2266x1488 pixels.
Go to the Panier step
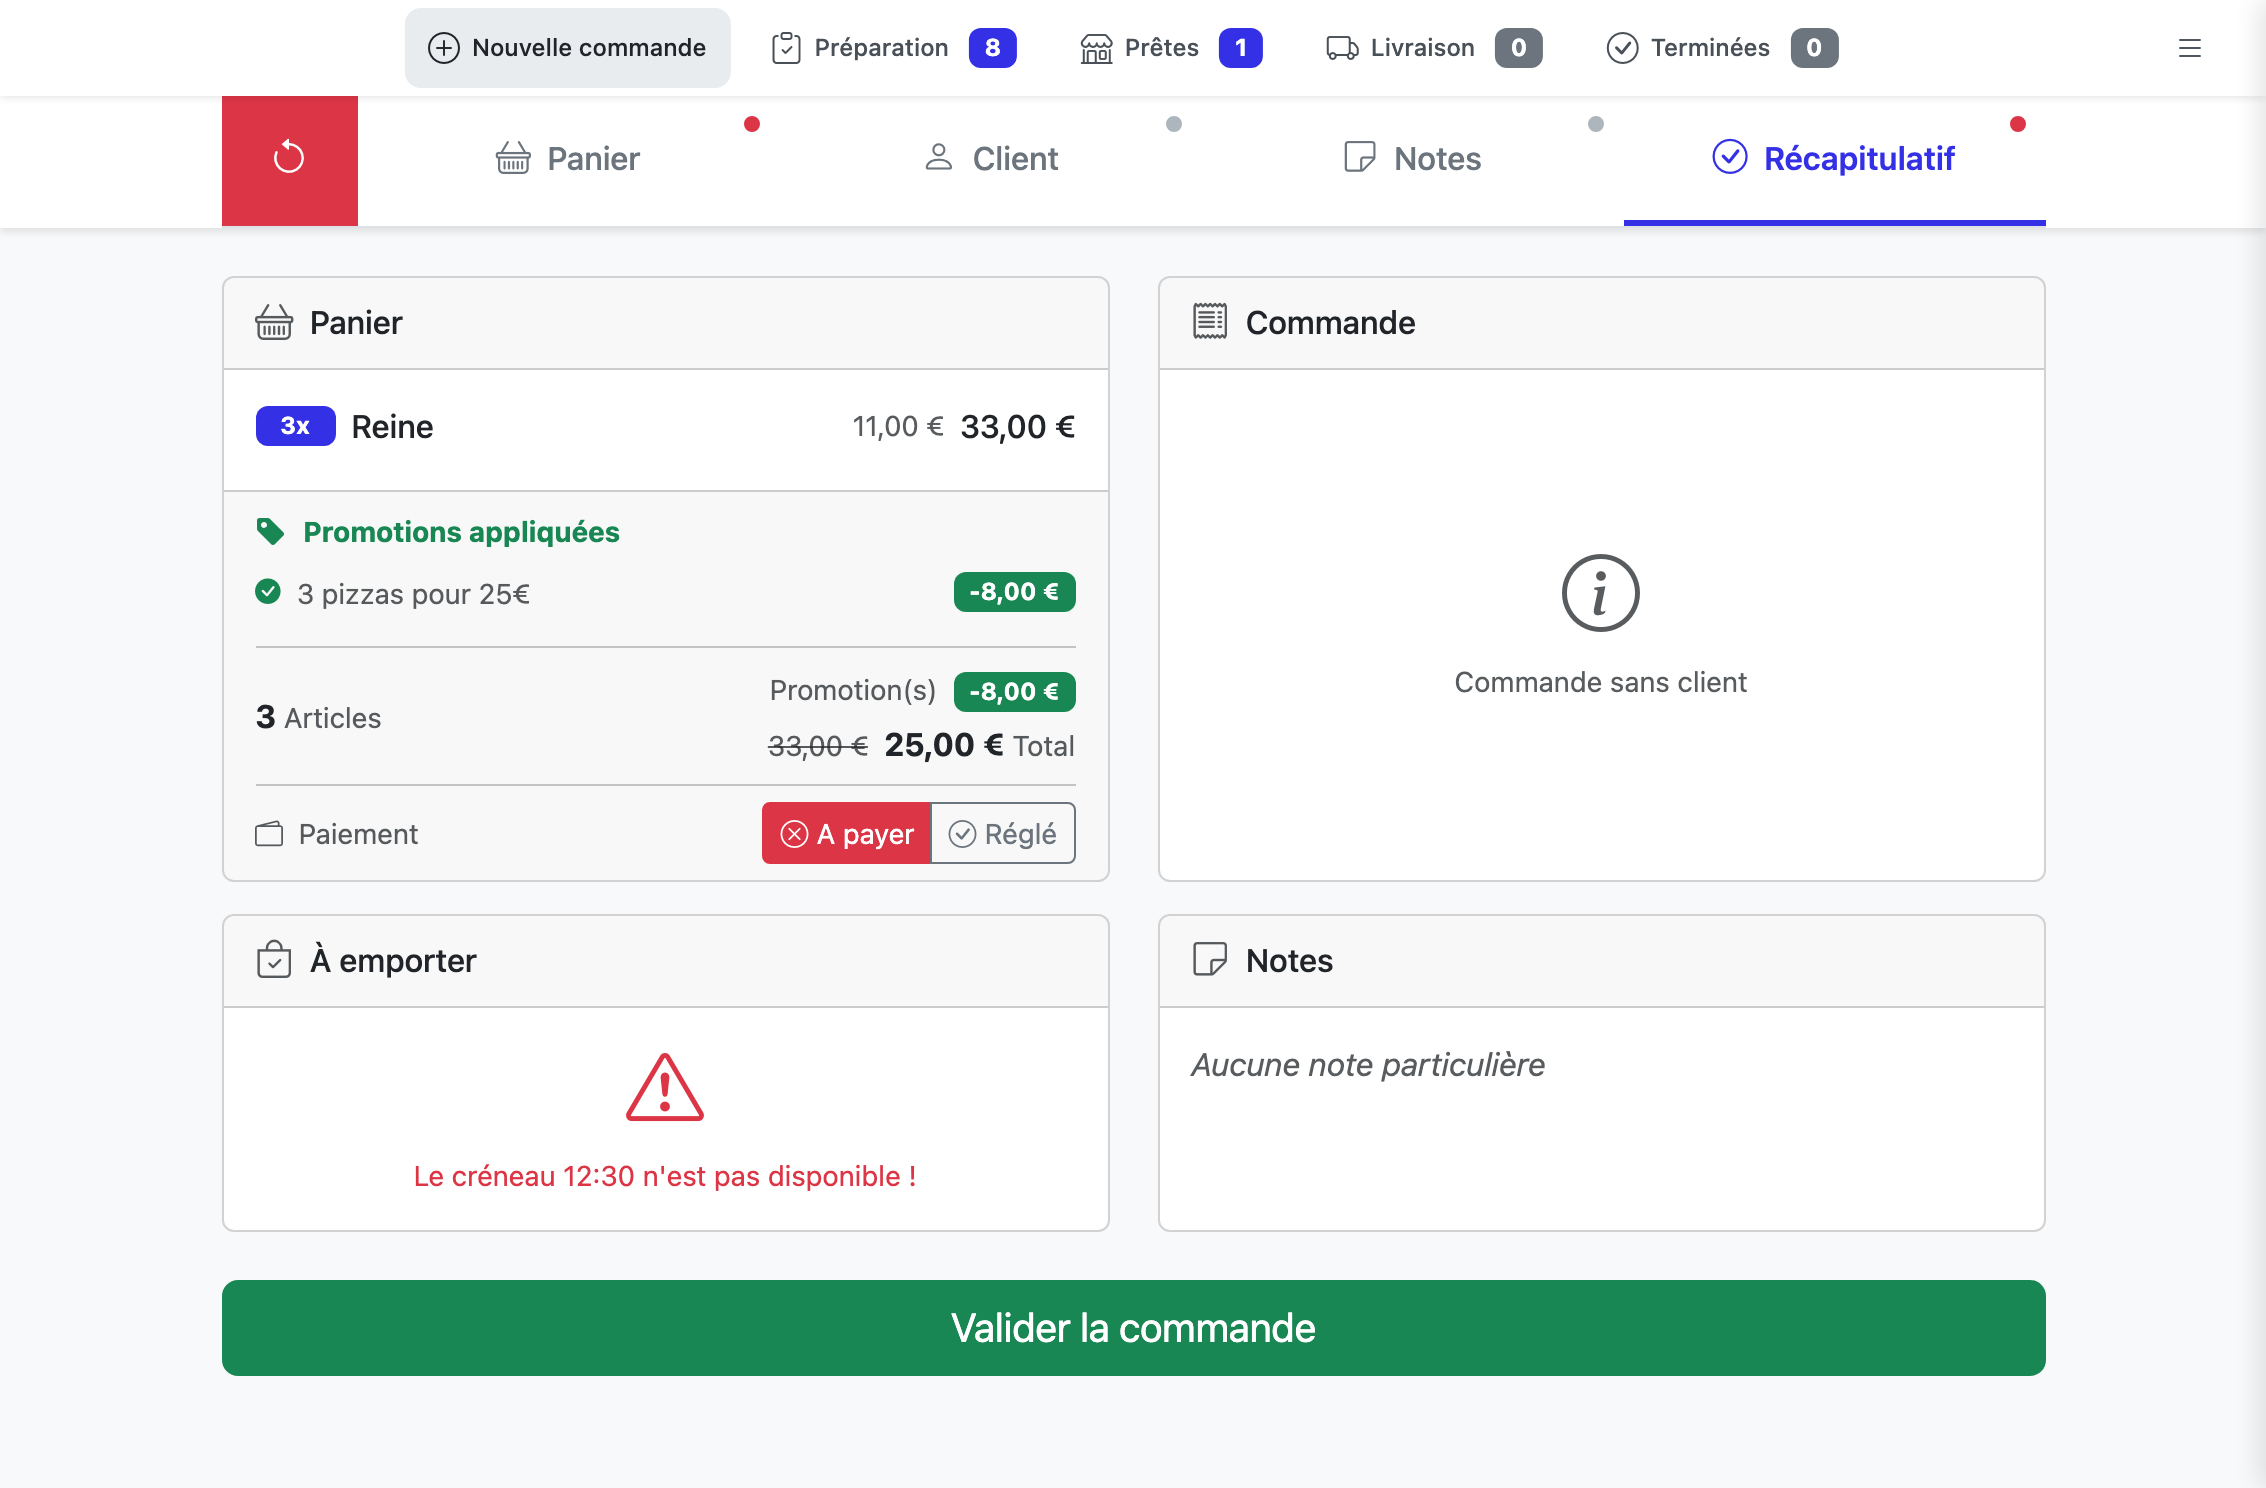[568, 159]
